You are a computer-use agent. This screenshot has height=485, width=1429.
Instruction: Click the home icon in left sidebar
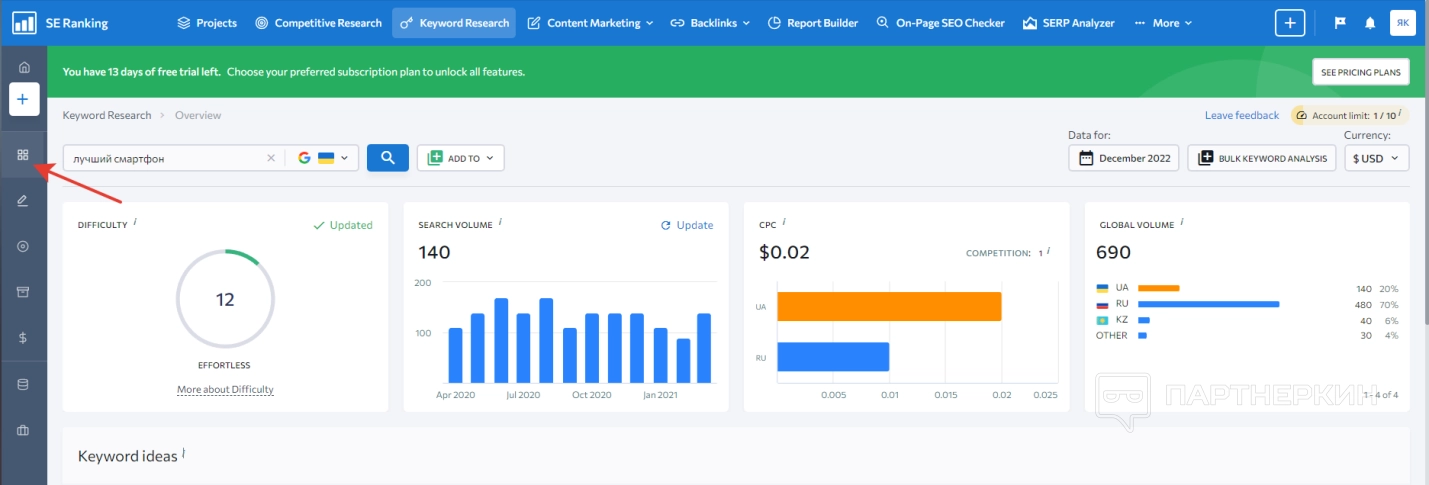[x=23, y=68]
